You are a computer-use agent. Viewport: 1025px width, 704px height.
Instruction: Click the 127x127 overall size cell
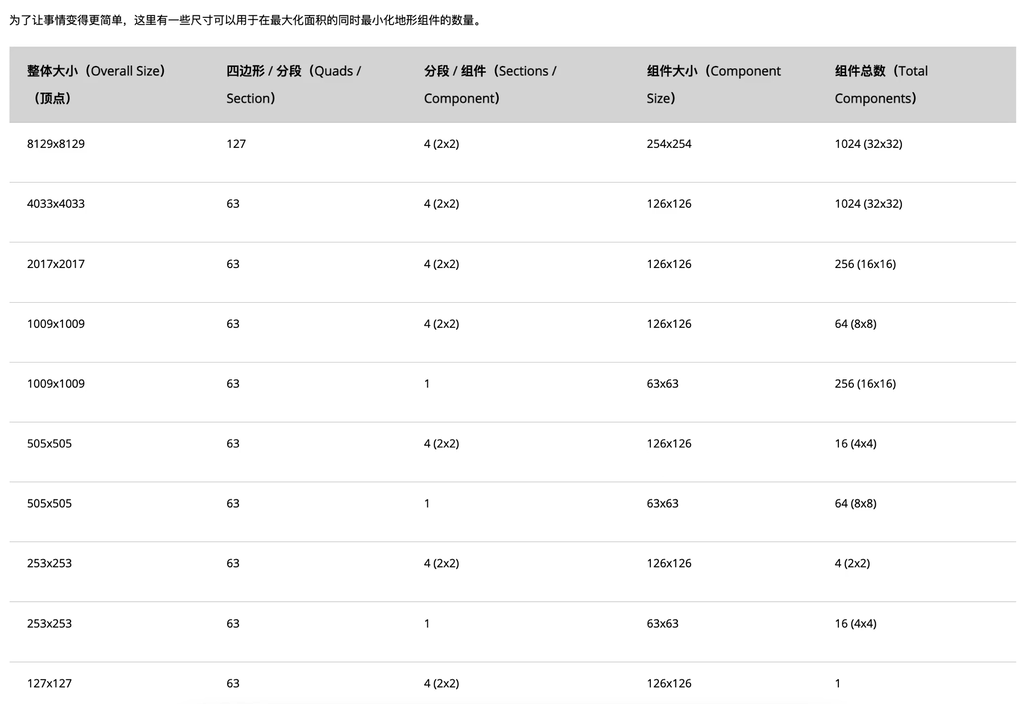49,684
